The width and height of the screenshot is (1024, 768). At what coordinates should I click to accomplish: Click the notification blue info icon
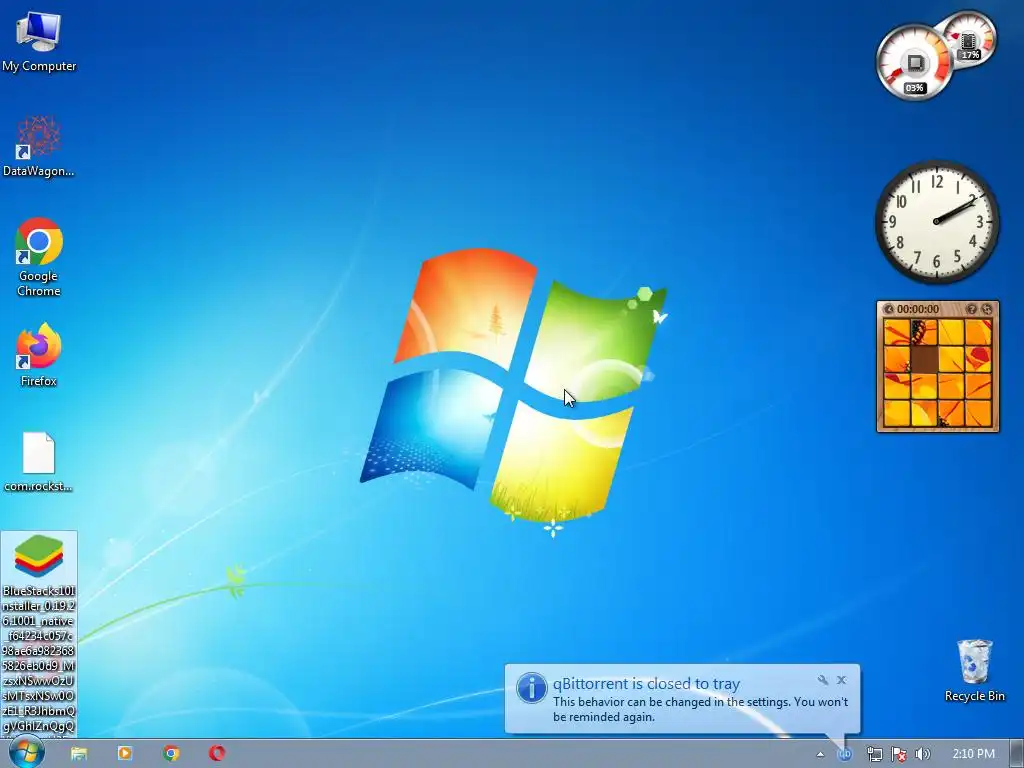coord(532,688)
